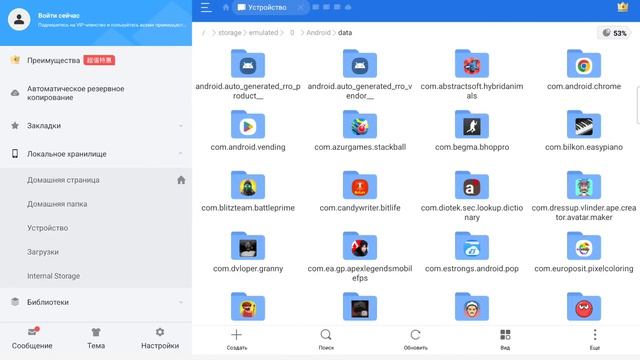
Task: Open com.diotek.sec.lookup.dictionary folder
Action: click(472, 196)
